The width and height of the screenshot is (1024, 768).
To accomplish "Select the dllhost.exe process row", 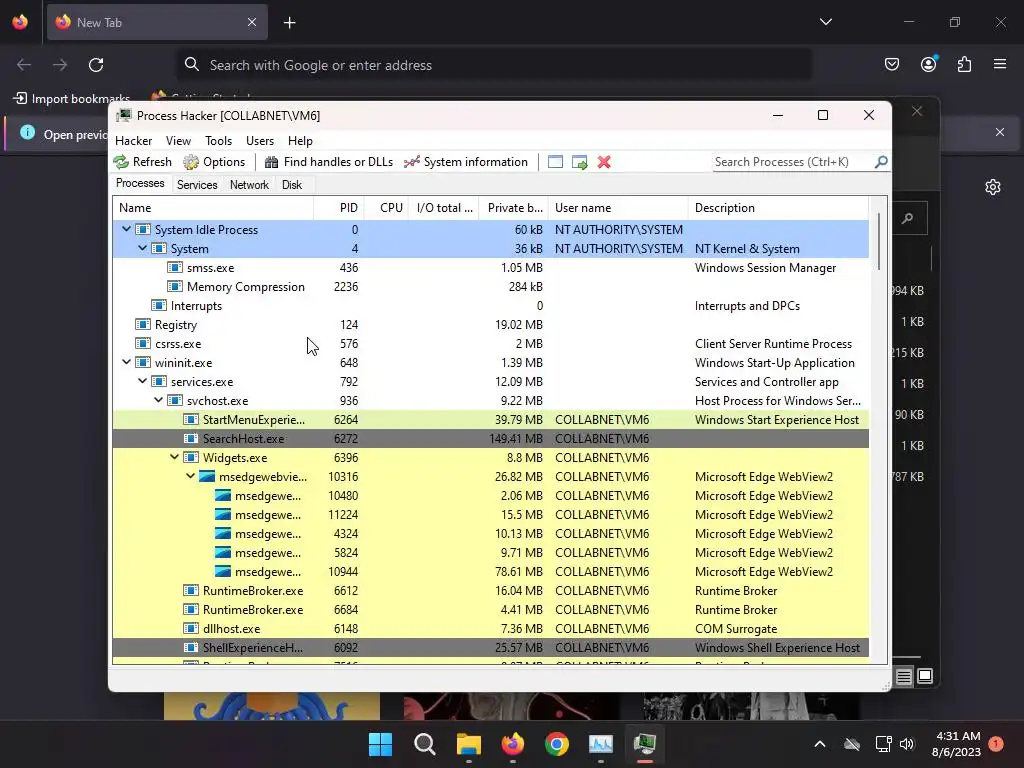I will pos(490,629).
